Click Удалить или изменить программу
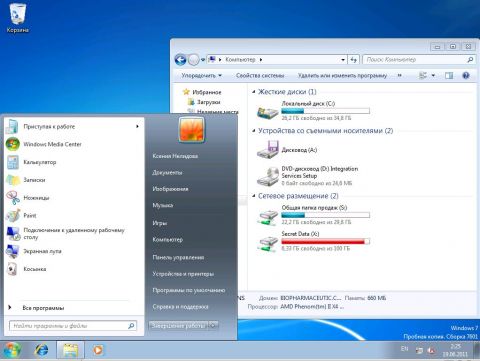The width and height of the screenshot is (480, 361). point(342,75)
